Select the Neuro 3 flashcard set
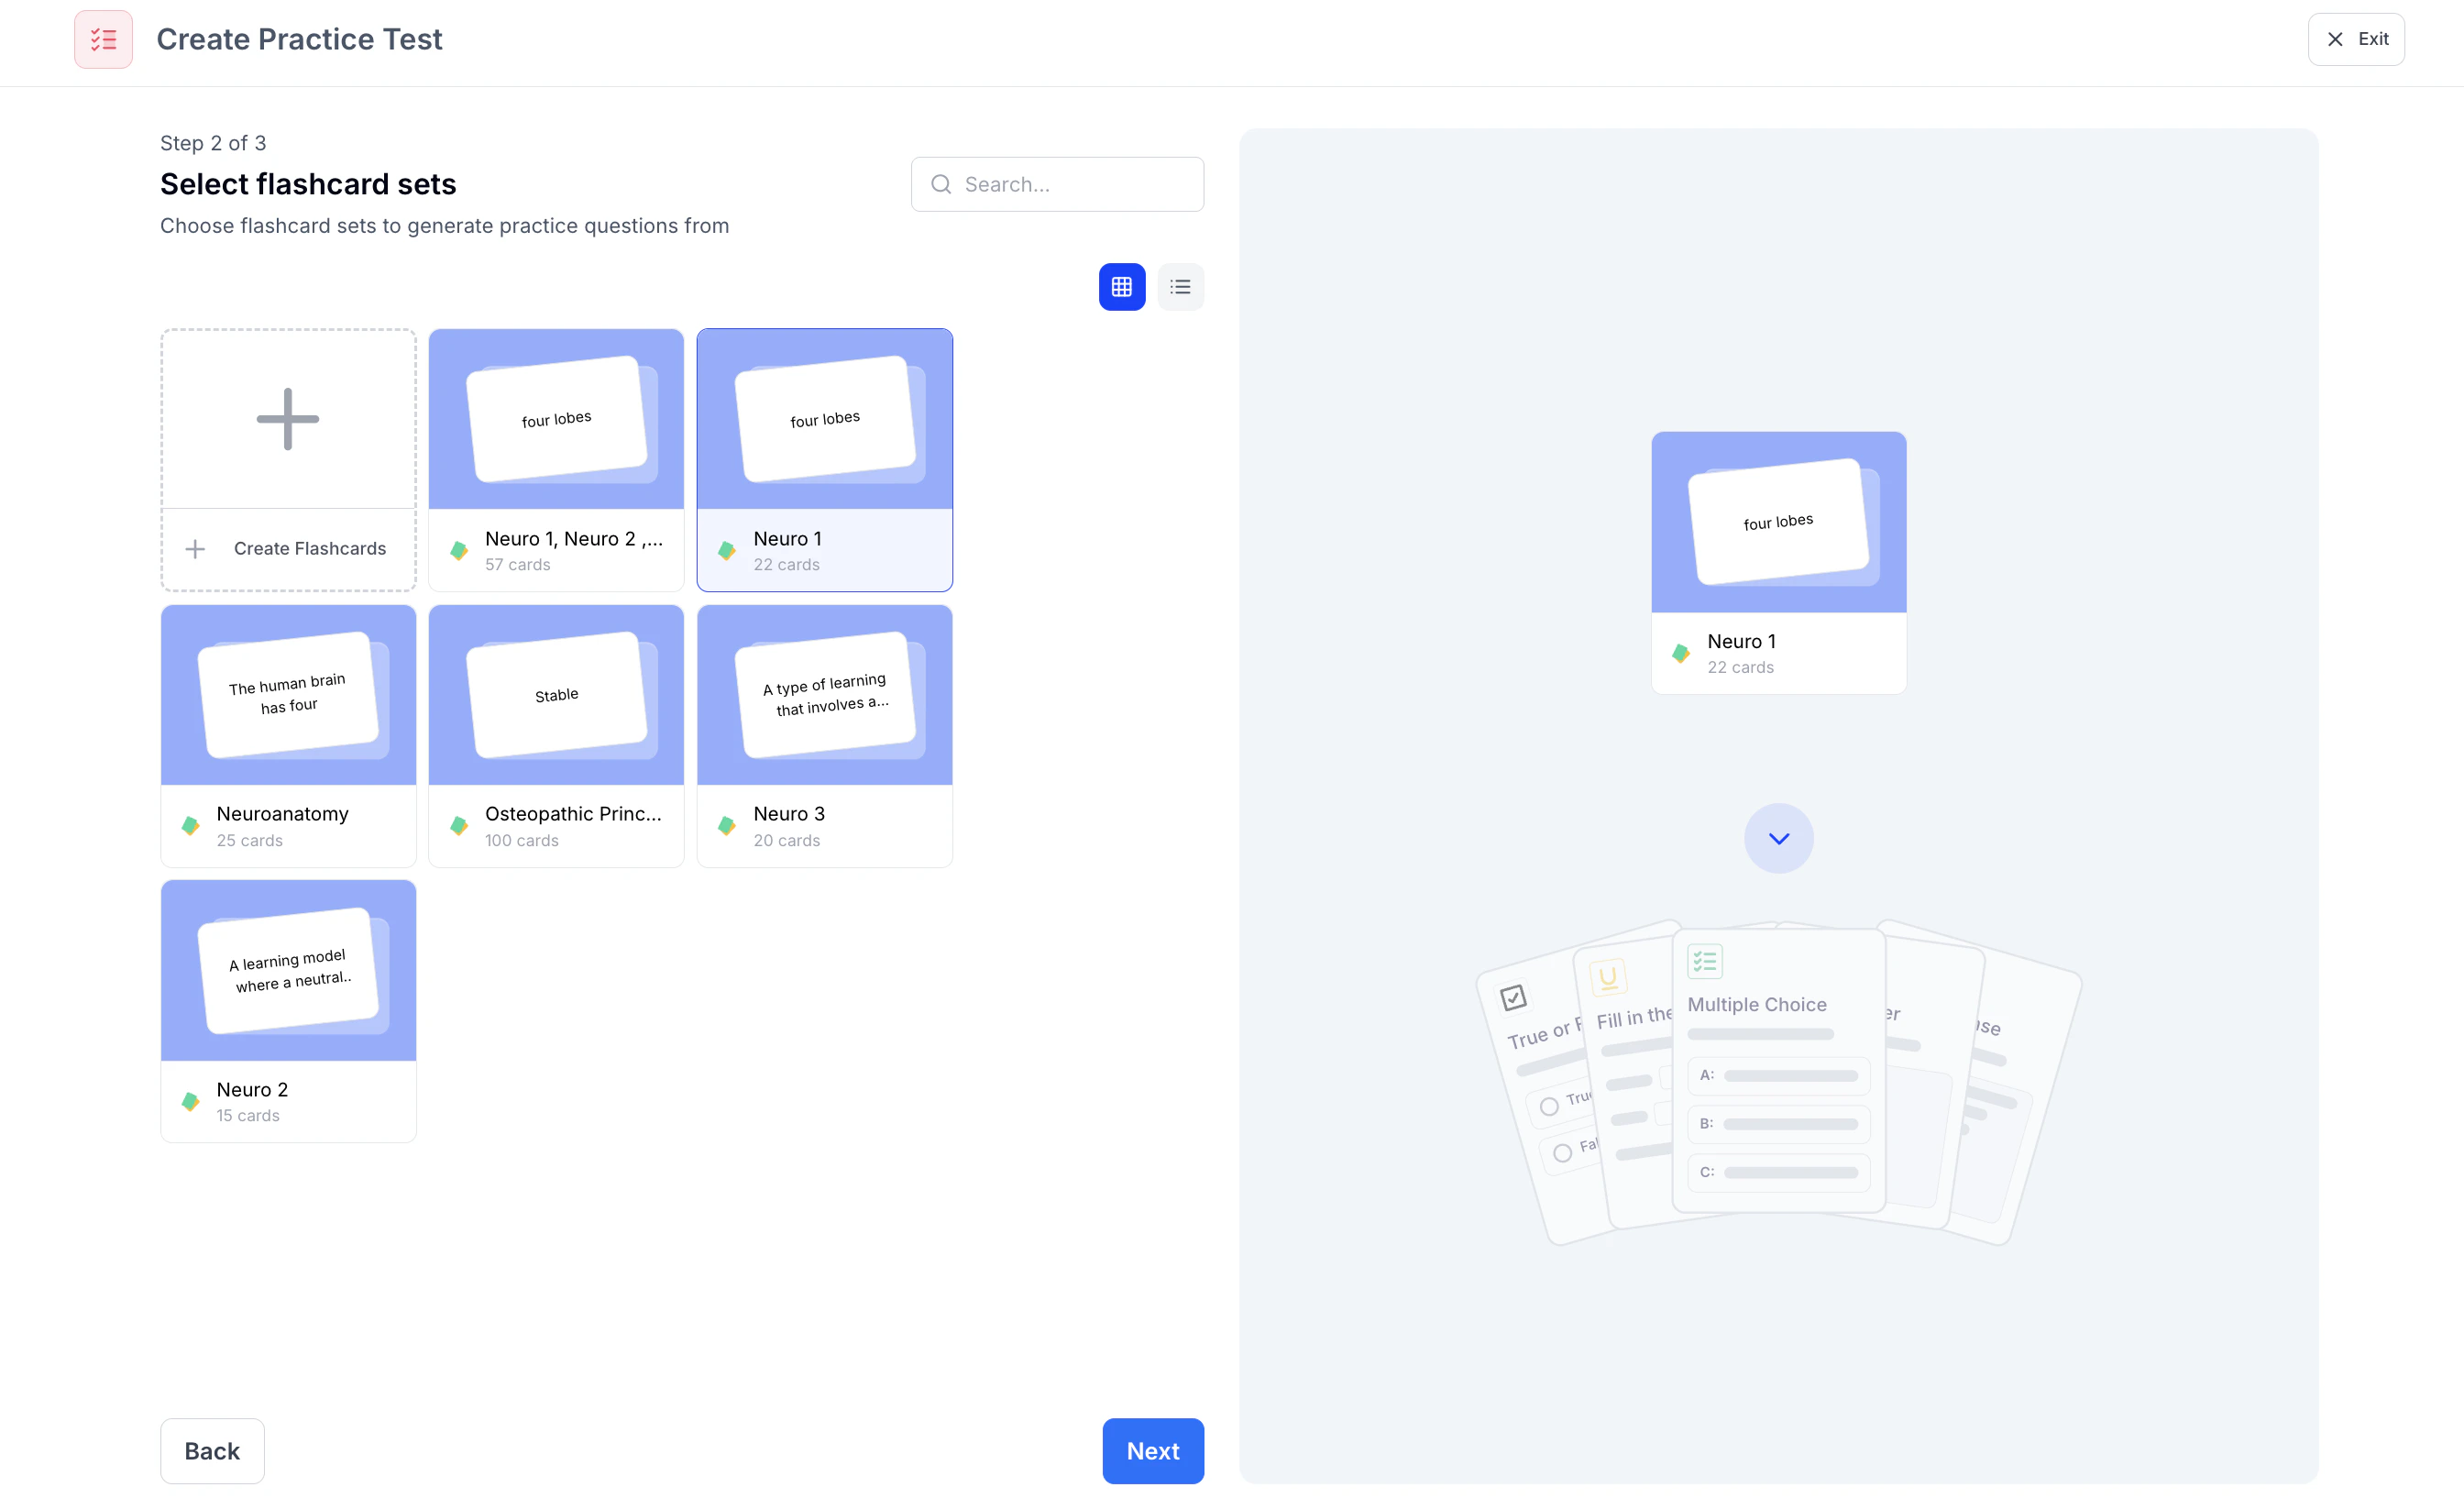The height and width of the screenshot is (1509, 2464). pos(824,735)
